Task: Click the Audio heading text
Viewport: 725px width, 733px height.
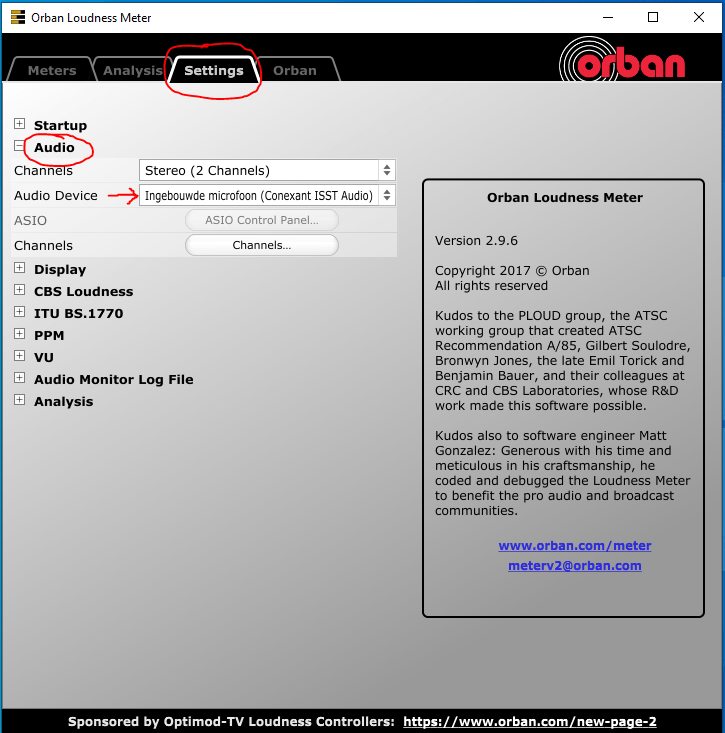Action: click(x=54, y=147)
